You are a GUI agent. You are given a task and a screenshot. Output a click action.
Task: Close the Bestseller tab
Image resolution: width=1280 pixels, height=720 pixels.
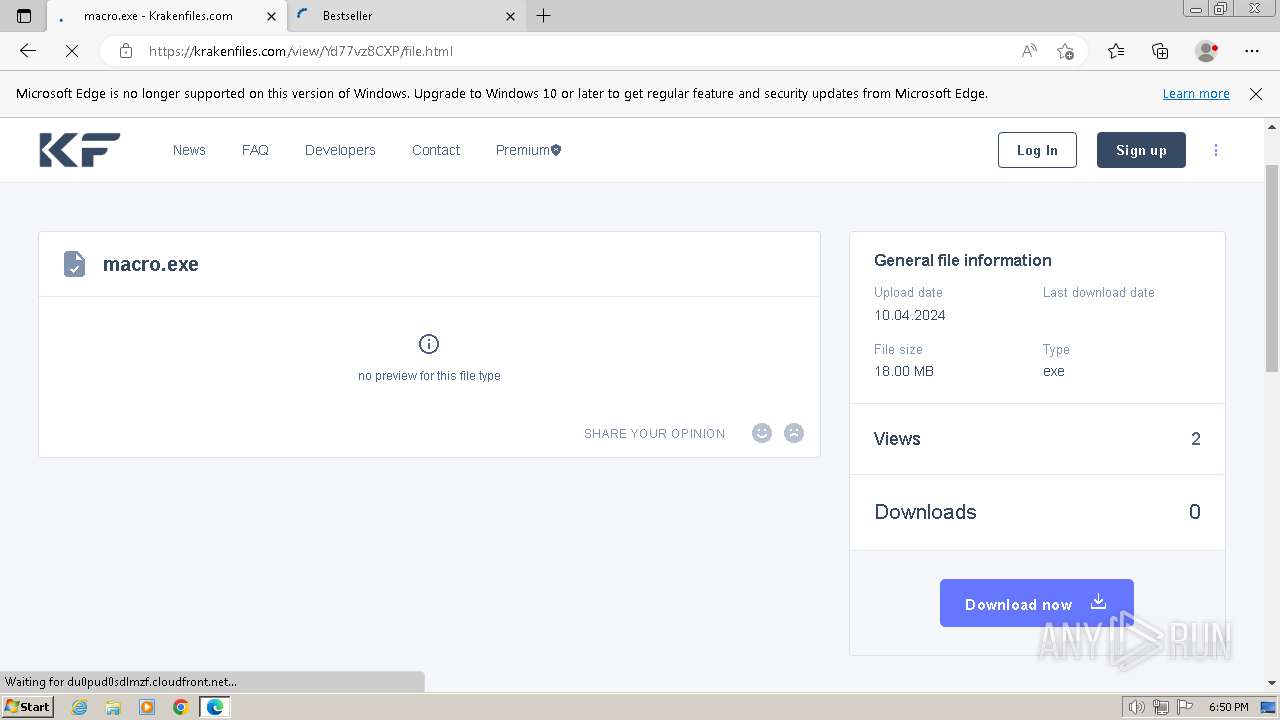pyautogui.click(x=510, y=16)
